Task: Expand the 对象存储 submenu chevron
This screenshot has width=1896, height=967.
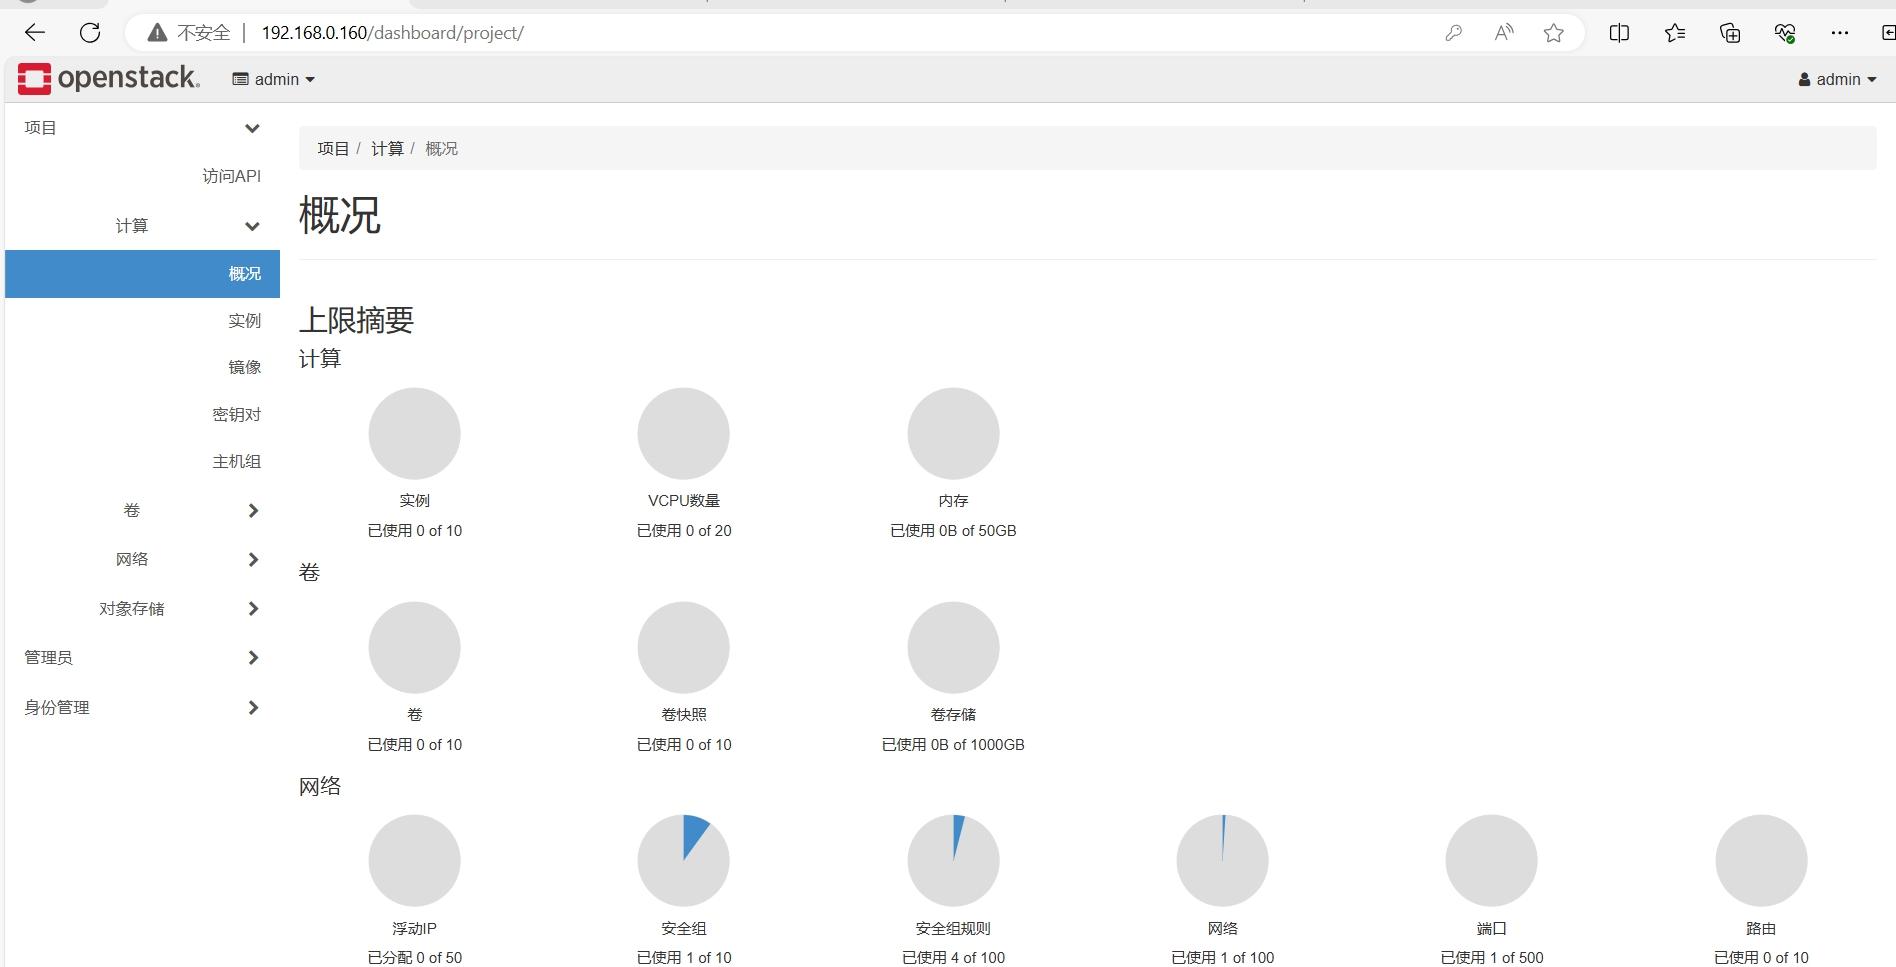Action: point(253,609)
